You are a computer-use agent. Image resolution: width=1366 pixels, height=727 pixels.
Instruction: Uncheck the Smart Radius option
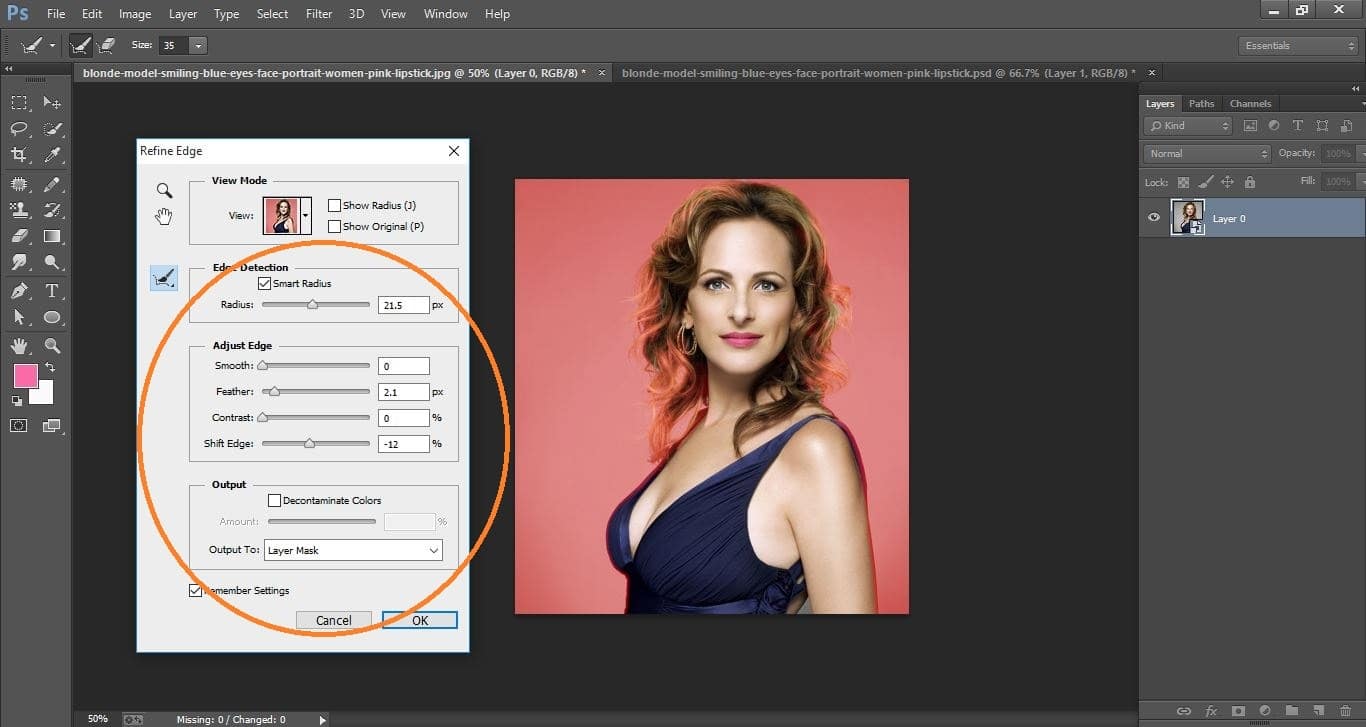click(264, 283)
